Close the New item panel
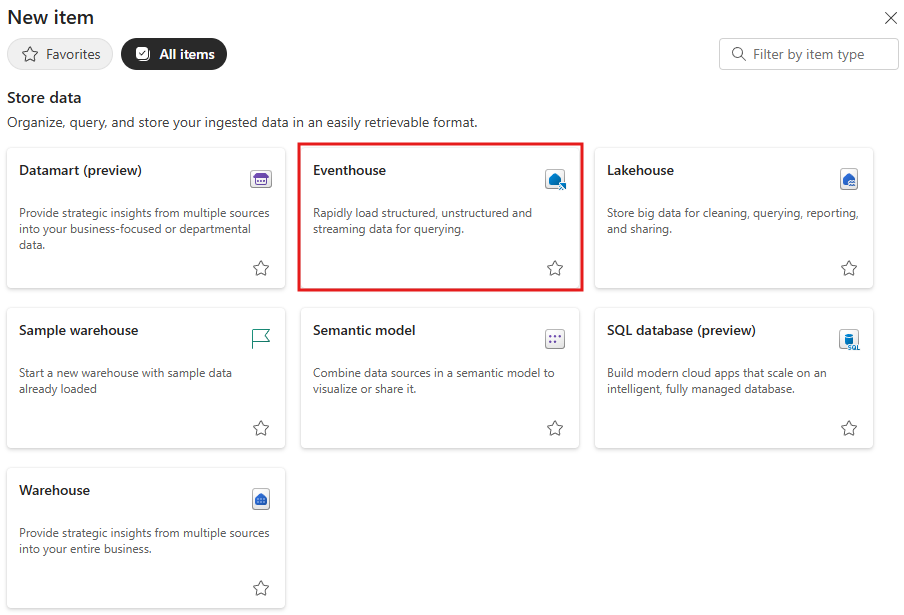Viewport: 904px width, 615px height. tap(891, 18)
